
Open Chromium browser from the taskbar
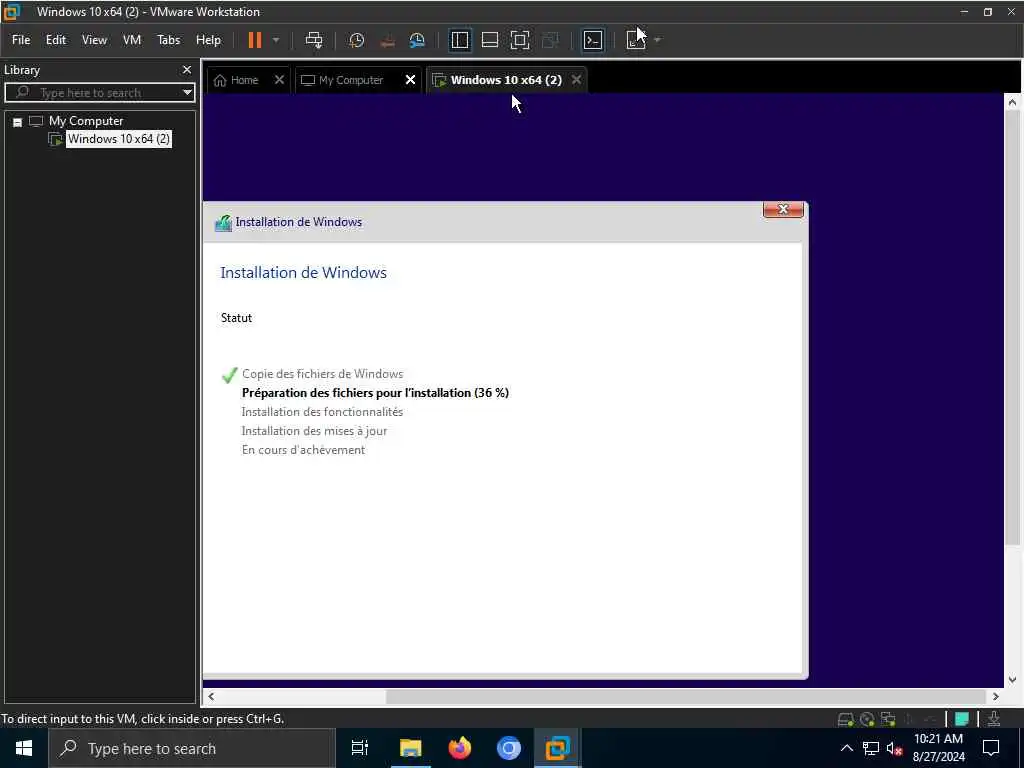point(509,748)
